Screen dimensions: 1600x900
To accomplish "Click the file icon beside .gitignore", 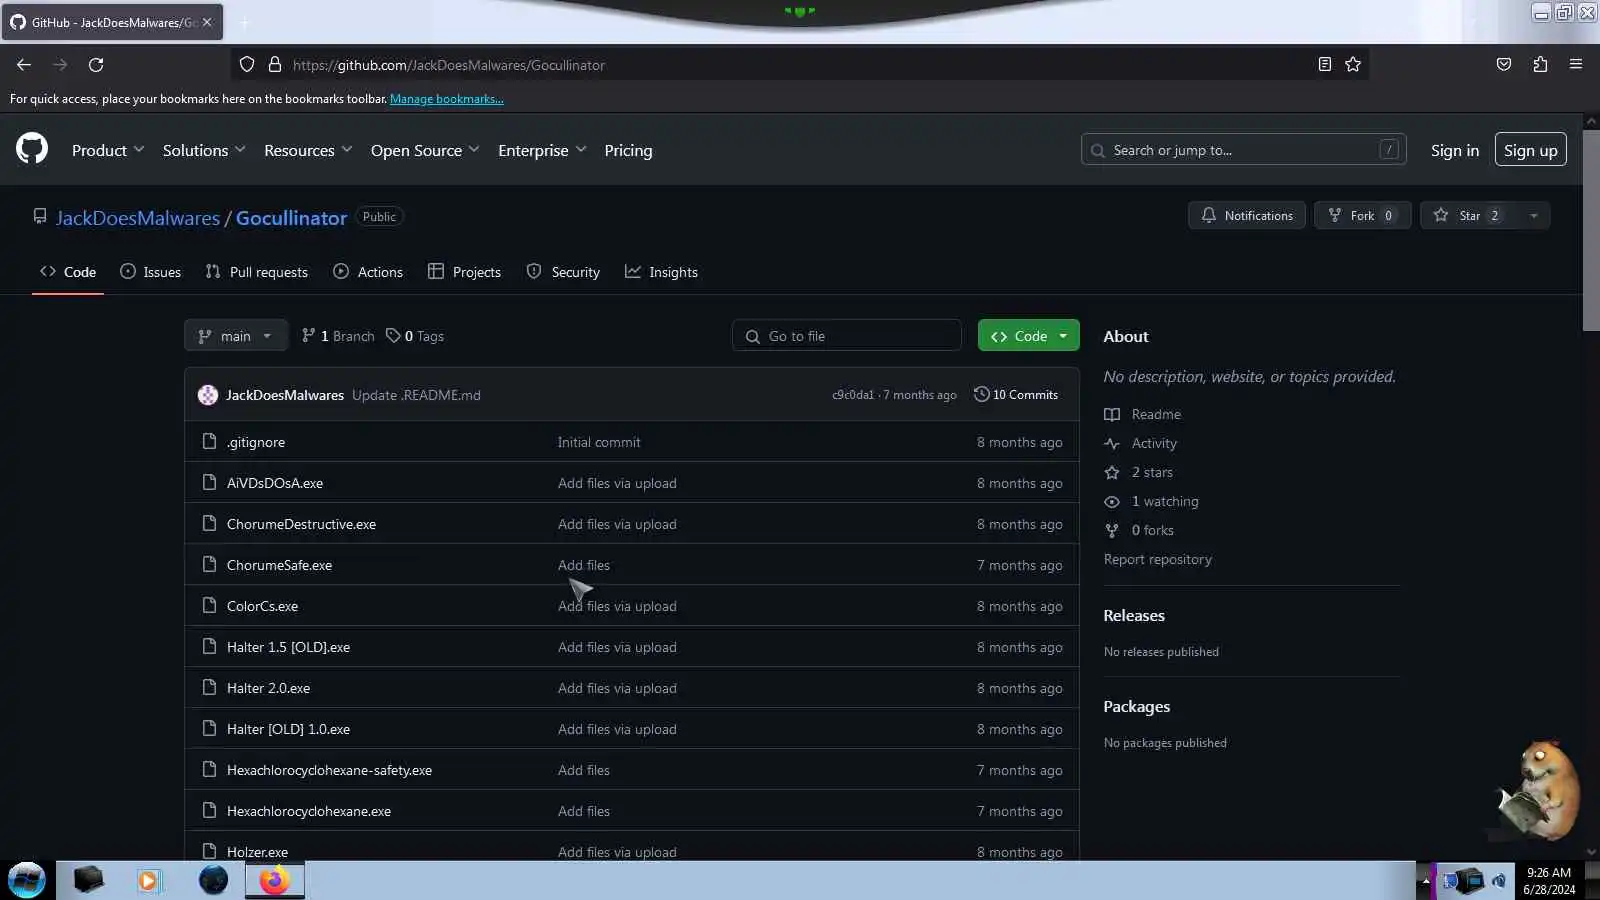I will (x=209, y=441).
